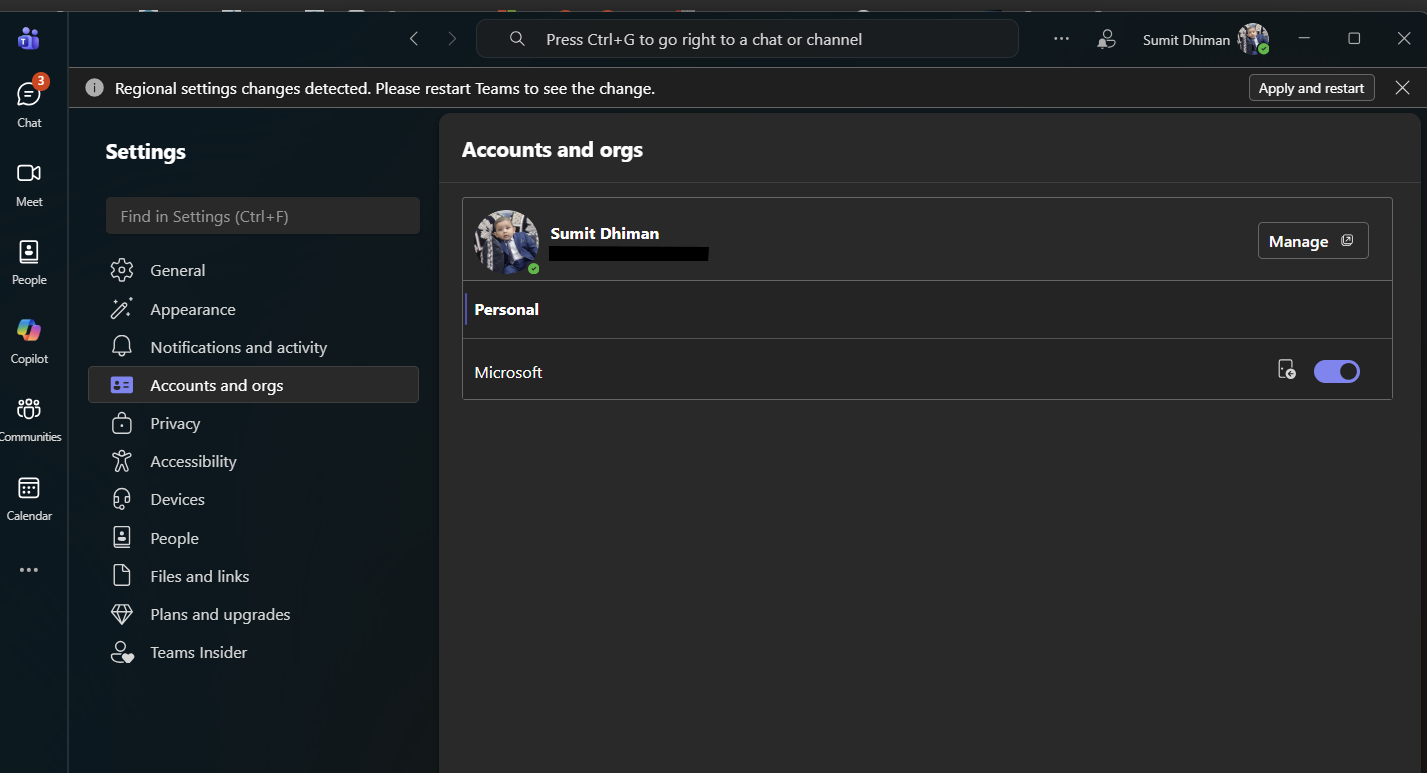Open profile menu via the top-right avatar
Image resolution: width=1427 pixels, height=773 pixels.
tap(1253, 39)
